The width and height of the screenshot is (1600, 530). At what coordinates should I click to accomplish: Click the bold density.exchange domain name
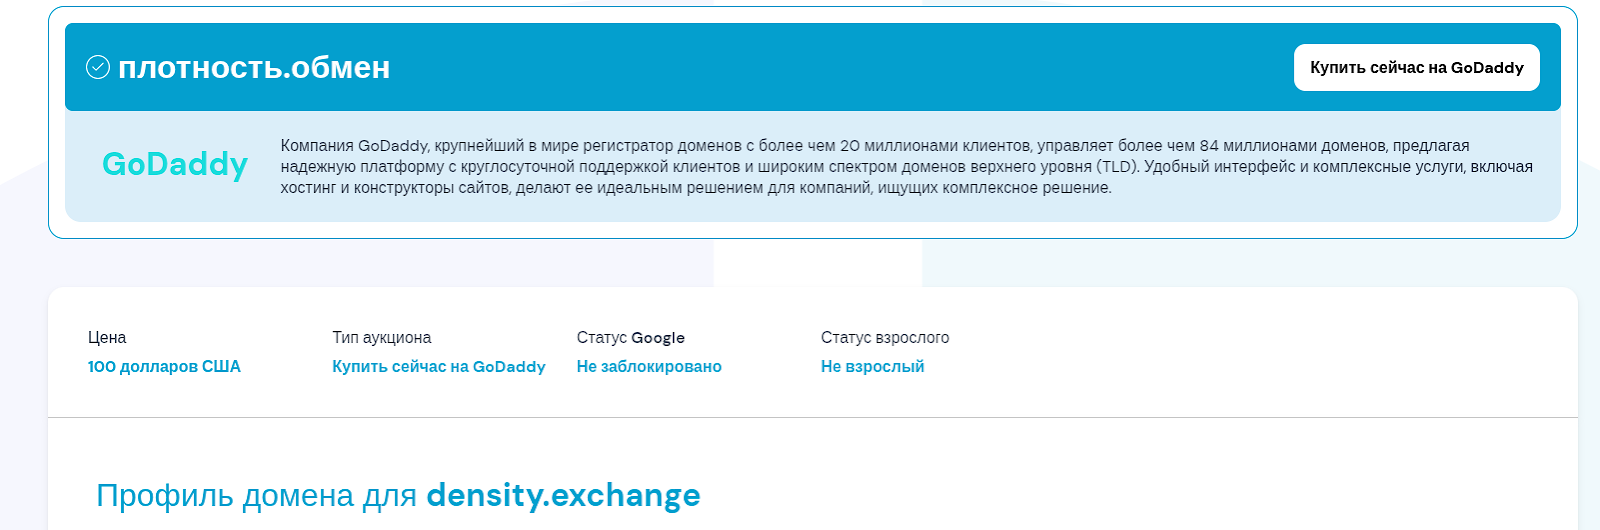tap(563, 496)
